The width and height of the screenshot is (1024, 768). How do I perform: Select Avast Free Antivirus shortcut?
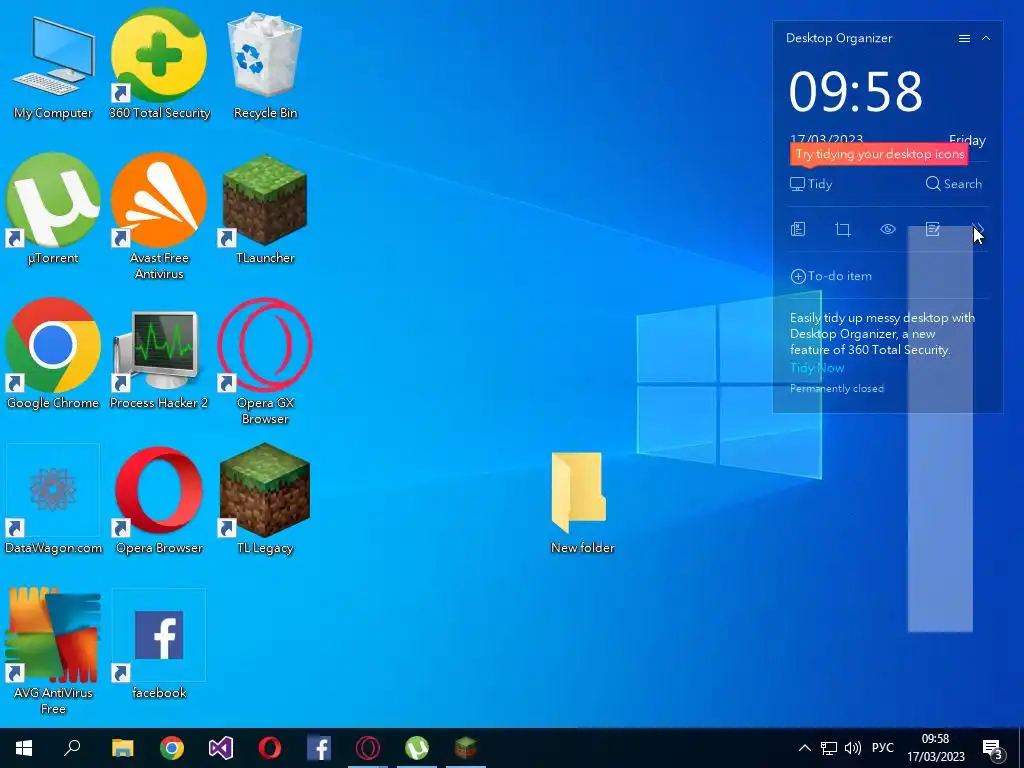point(159,216)
